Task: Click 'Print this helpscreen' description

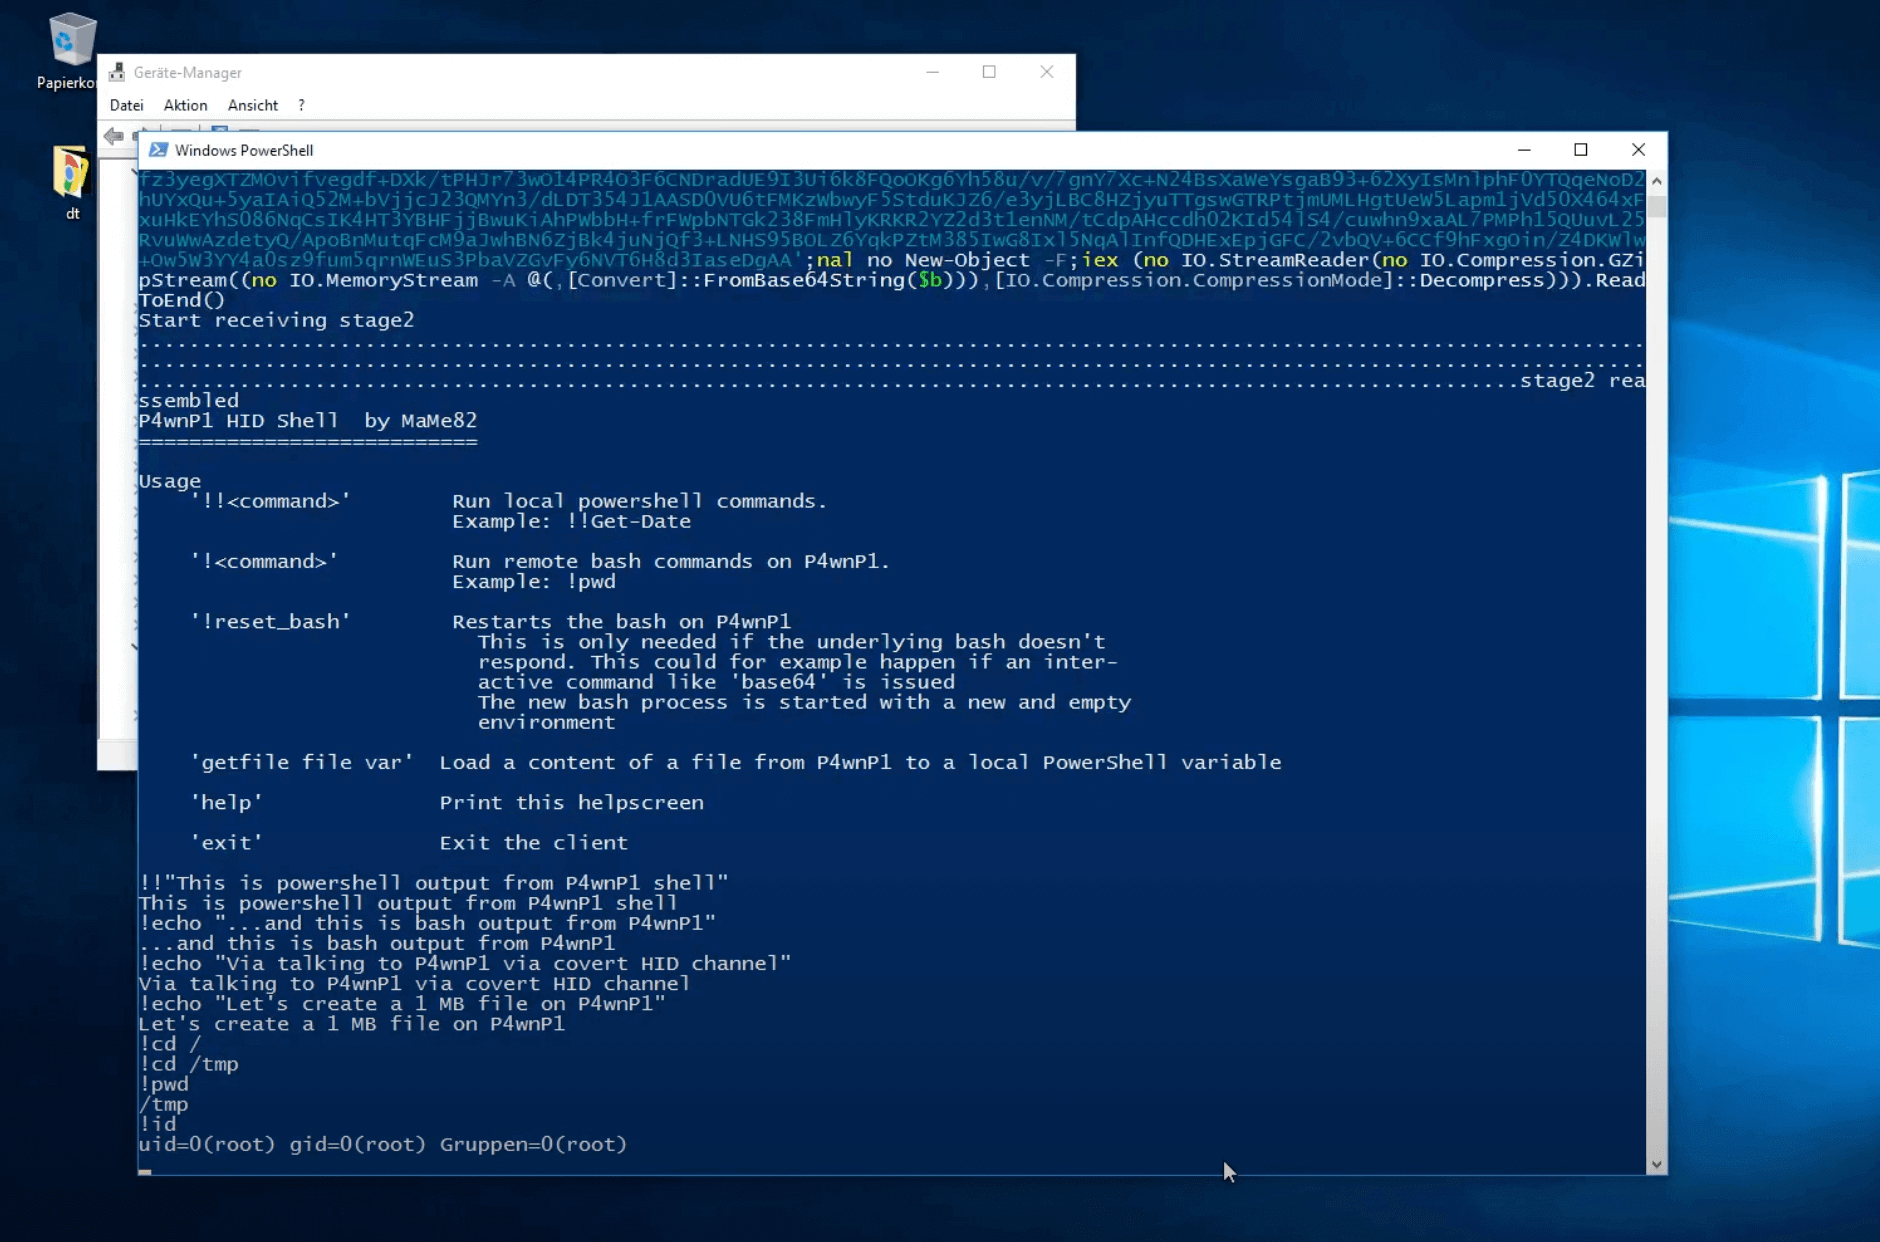Action: click(x=571, y=802)
